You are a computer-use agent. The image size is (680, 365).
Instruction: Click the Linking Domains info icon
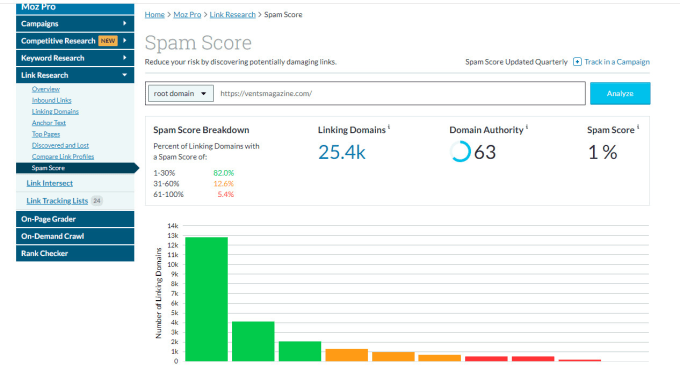(389, 127)
